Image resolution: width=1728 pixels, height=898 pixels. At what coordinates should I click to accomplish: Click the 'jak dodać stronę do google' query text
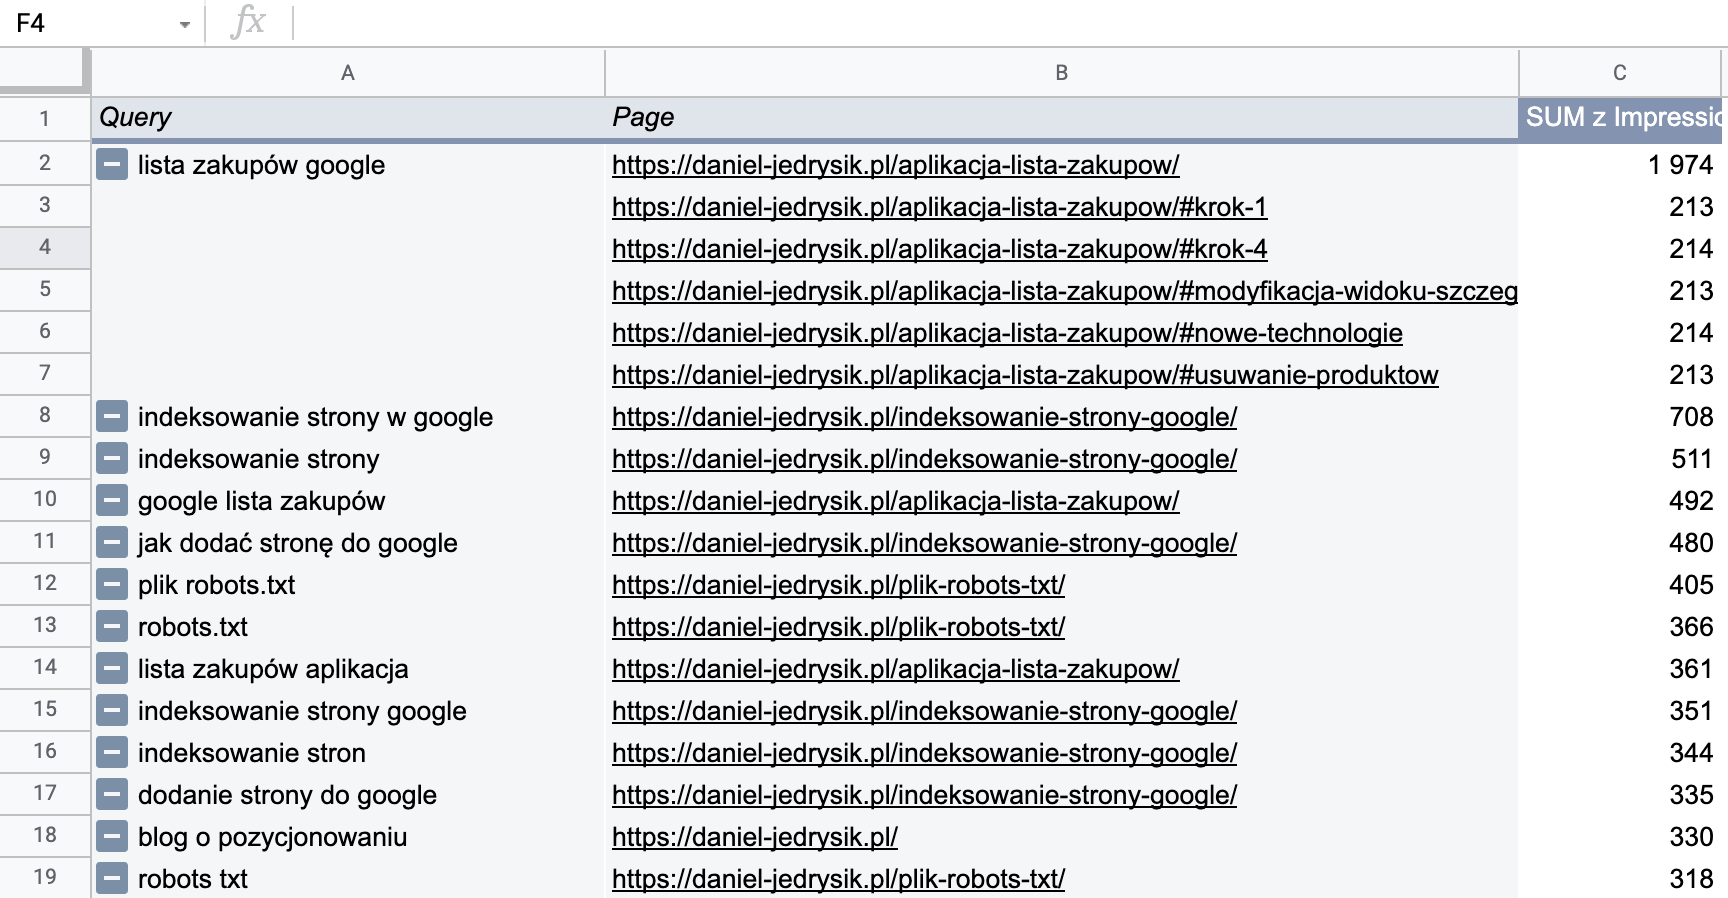coord(297,543)
